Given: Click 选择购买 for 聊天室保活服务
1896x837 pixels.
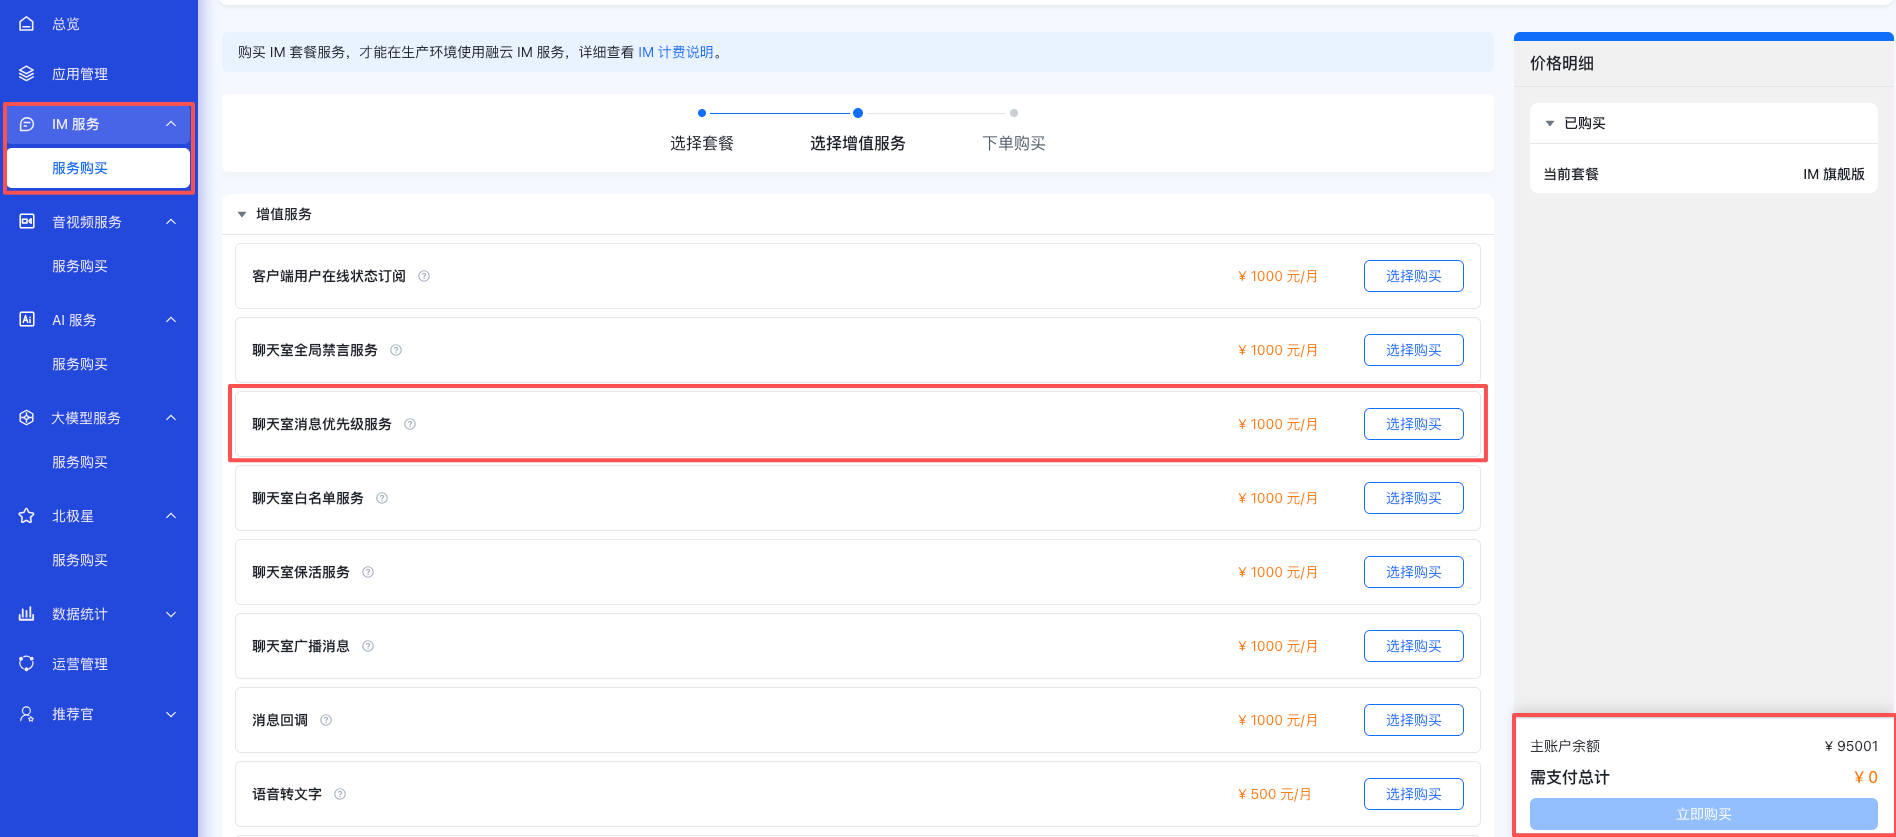Looking at the screenshot, I should [x=1413, y=572].
